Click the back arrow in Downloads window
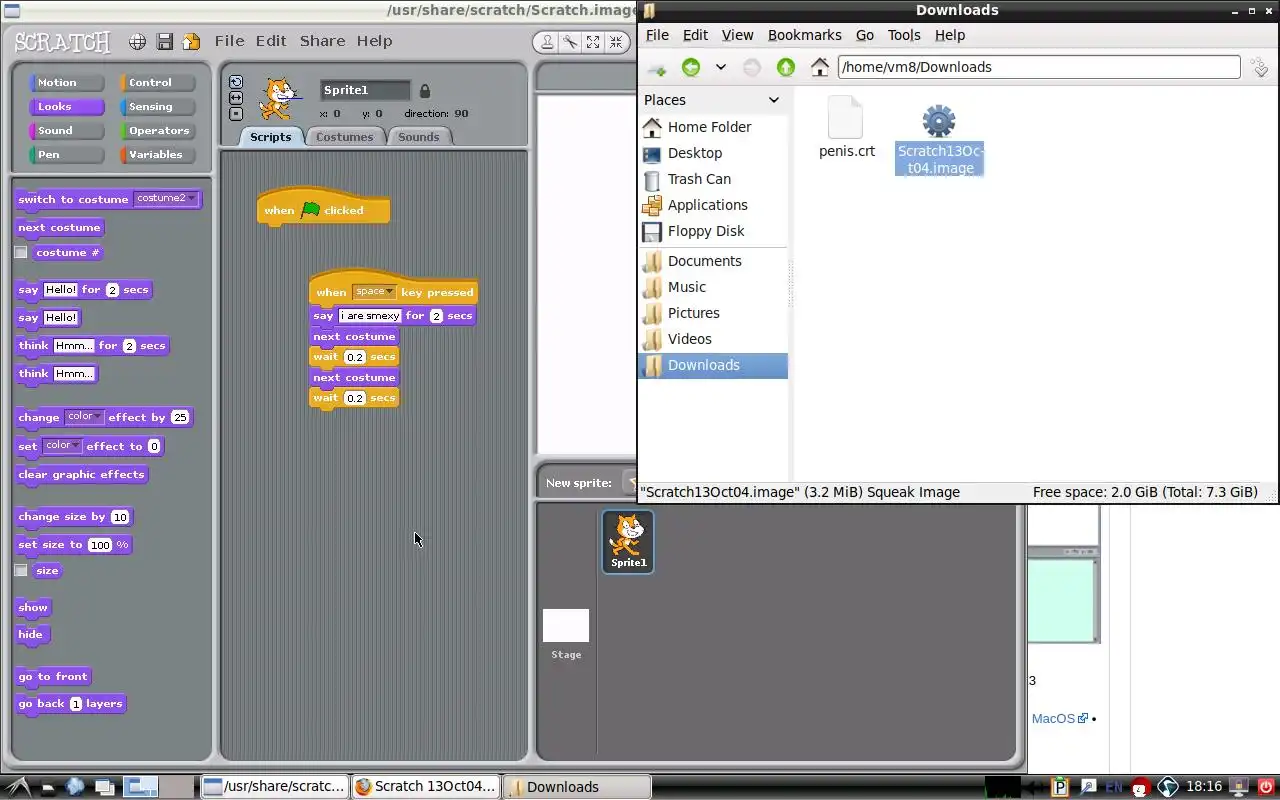 coord(691,67)
